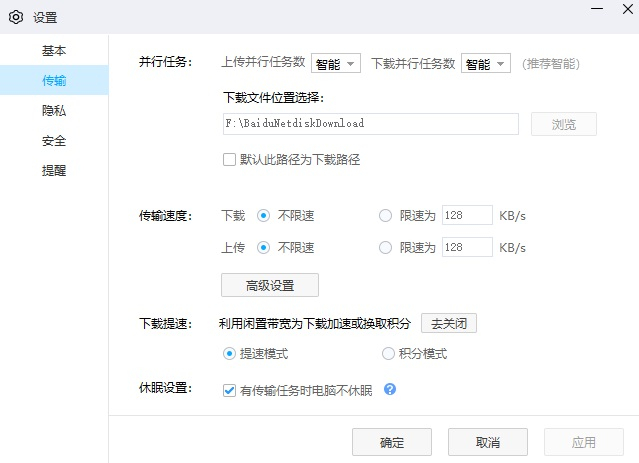Uncheck 有传输任务时电脑不休眠 checkbox
Screen dimensions: 639x463
[229, 390]
